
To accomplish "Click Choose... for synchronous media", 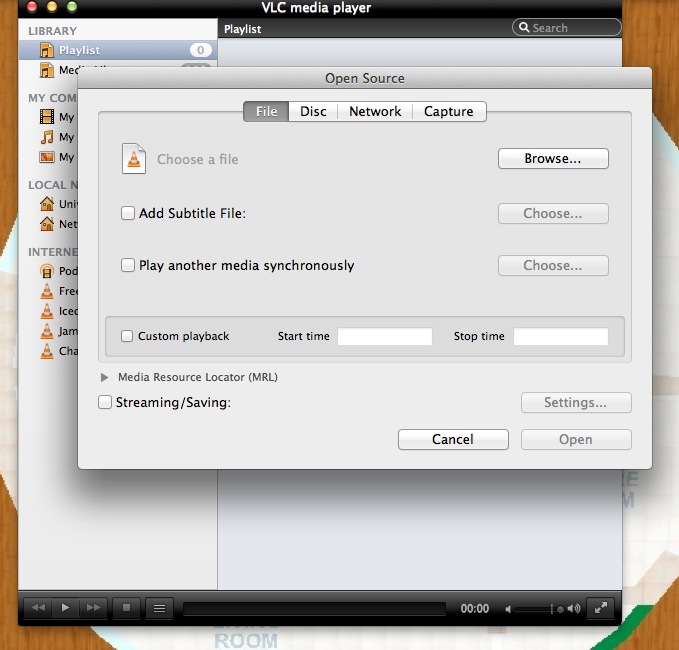I will point(553,265).
